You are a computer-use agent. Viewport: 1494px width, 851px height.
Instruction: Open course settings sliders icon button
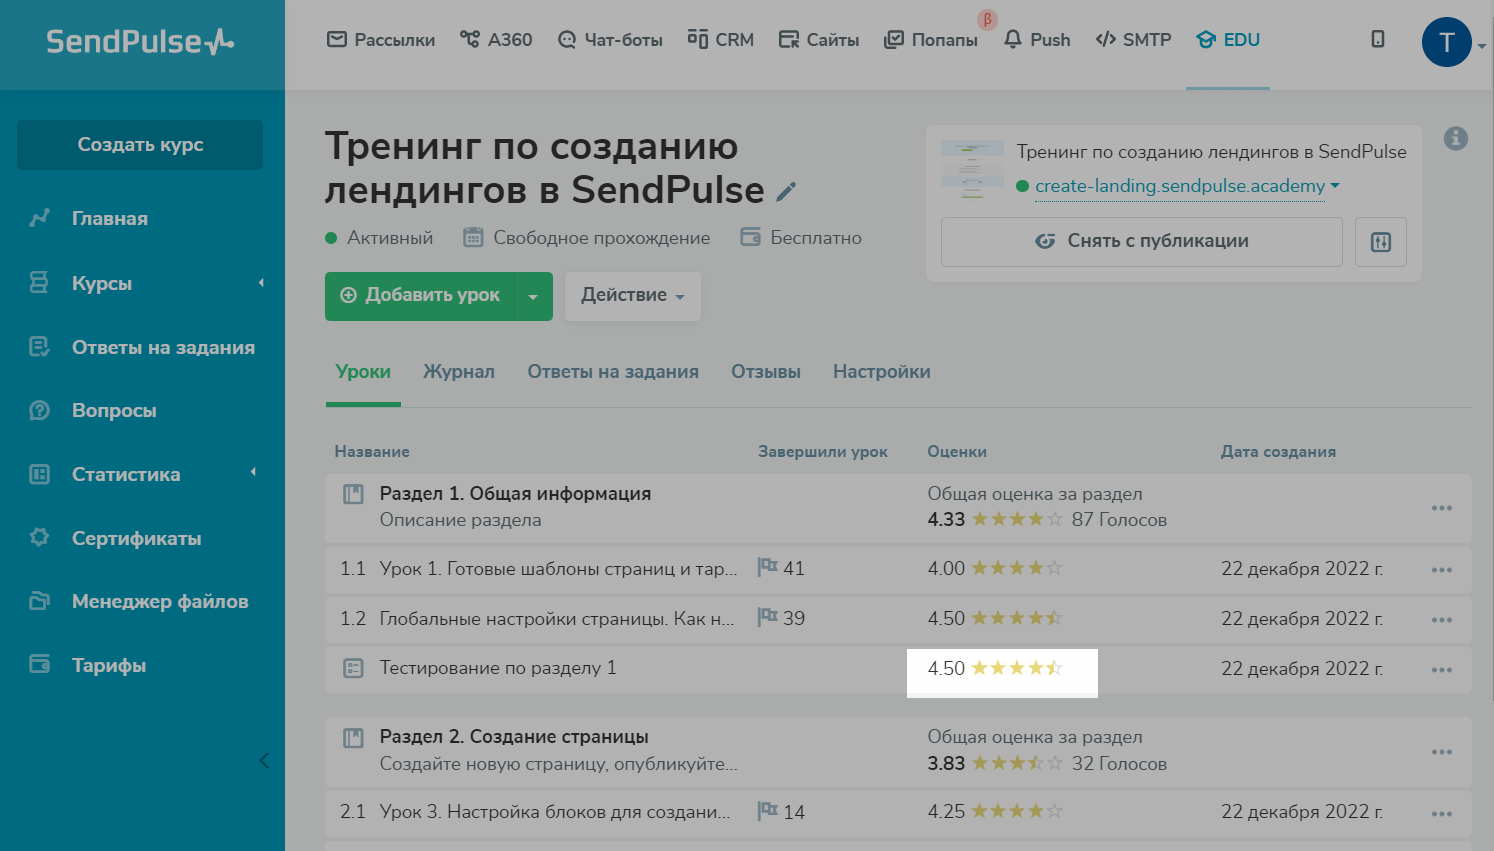pyautogui.click(x=1380, y=242)
